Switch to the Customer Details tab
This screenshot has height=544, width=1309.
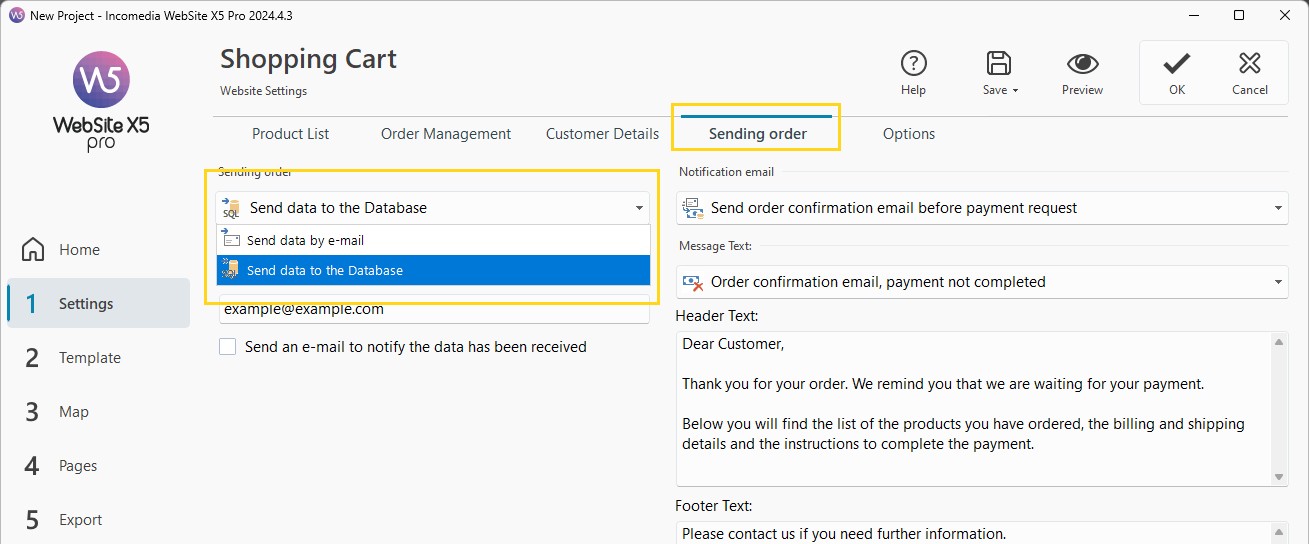click(x=602, y=133)
